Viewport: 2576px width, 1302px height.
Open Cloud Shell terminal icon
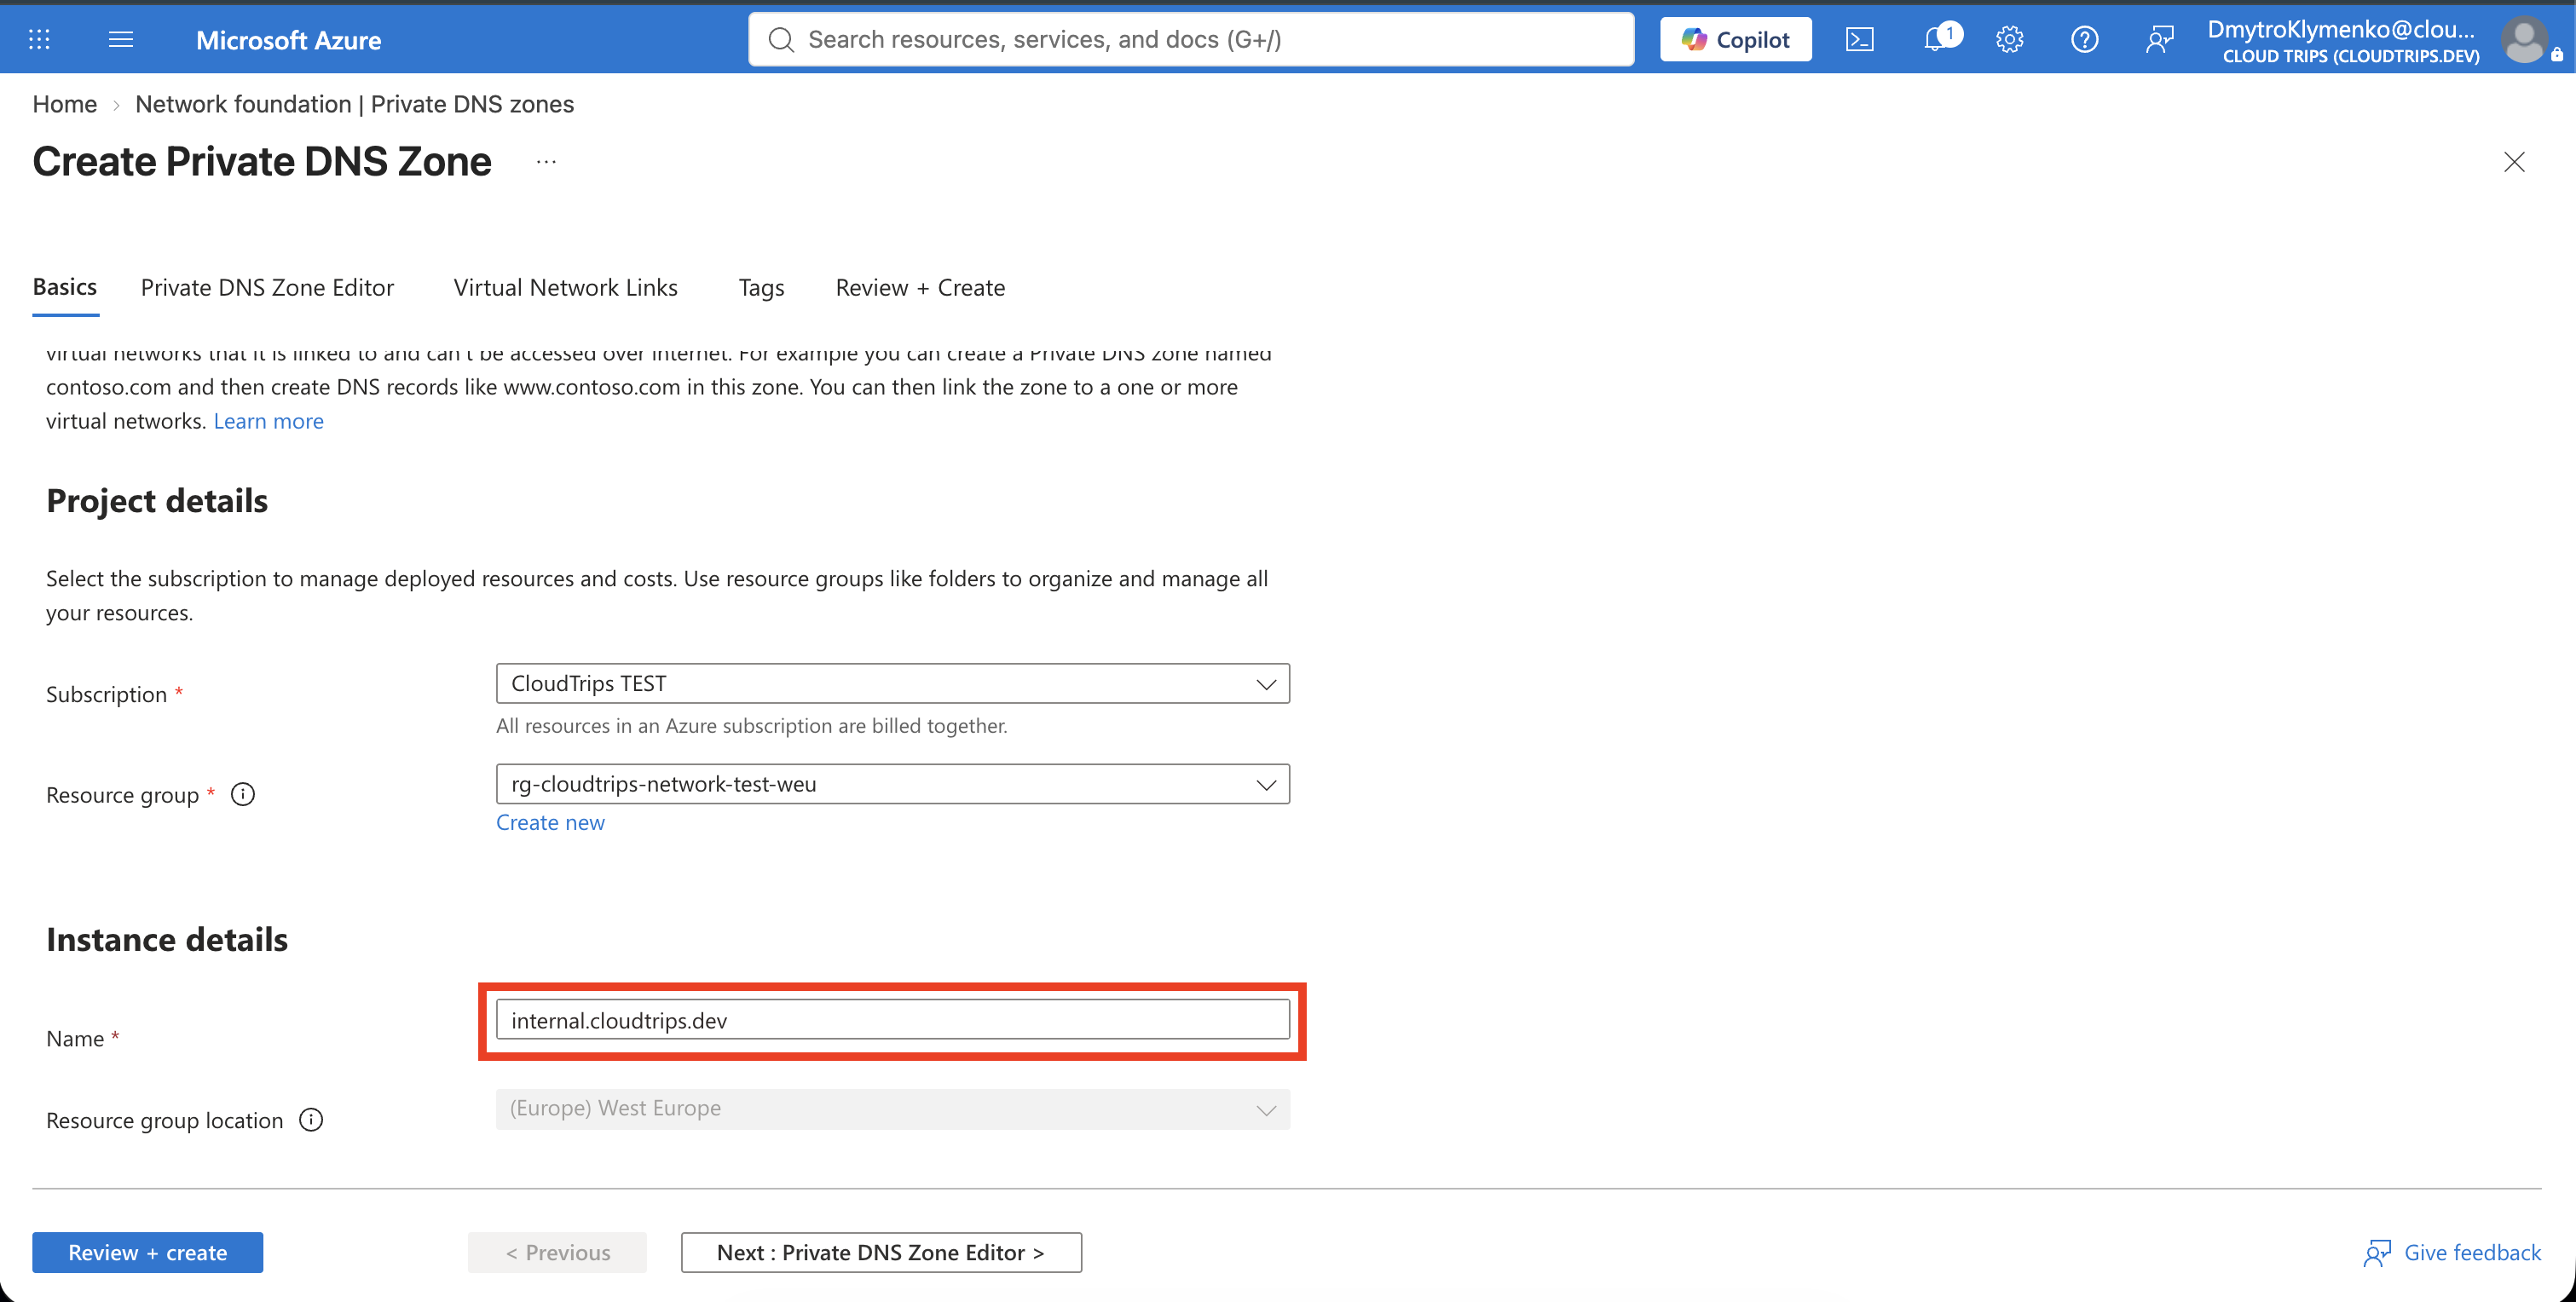1859,39
